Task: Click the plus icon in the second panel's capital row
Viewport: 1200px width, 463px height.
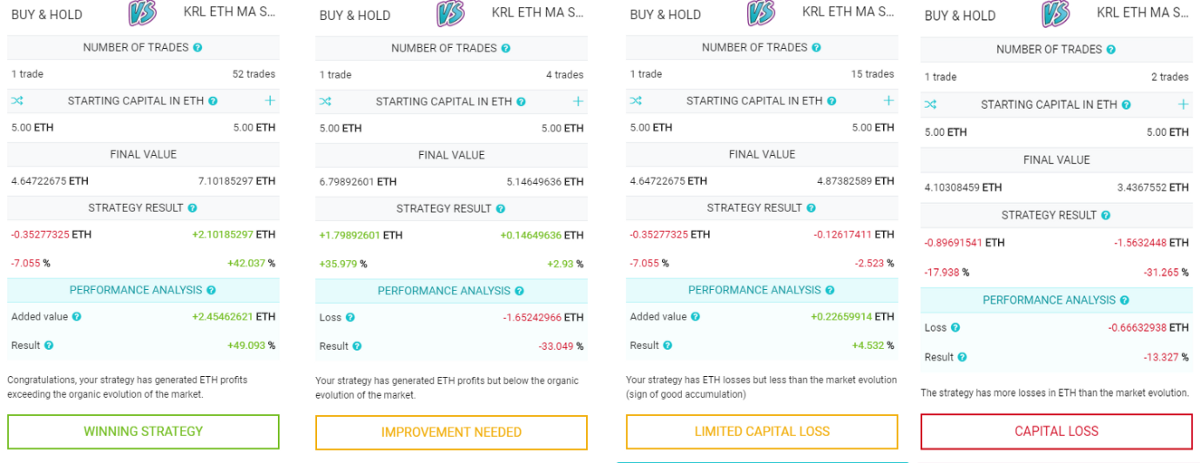Action: click(577, 101)
